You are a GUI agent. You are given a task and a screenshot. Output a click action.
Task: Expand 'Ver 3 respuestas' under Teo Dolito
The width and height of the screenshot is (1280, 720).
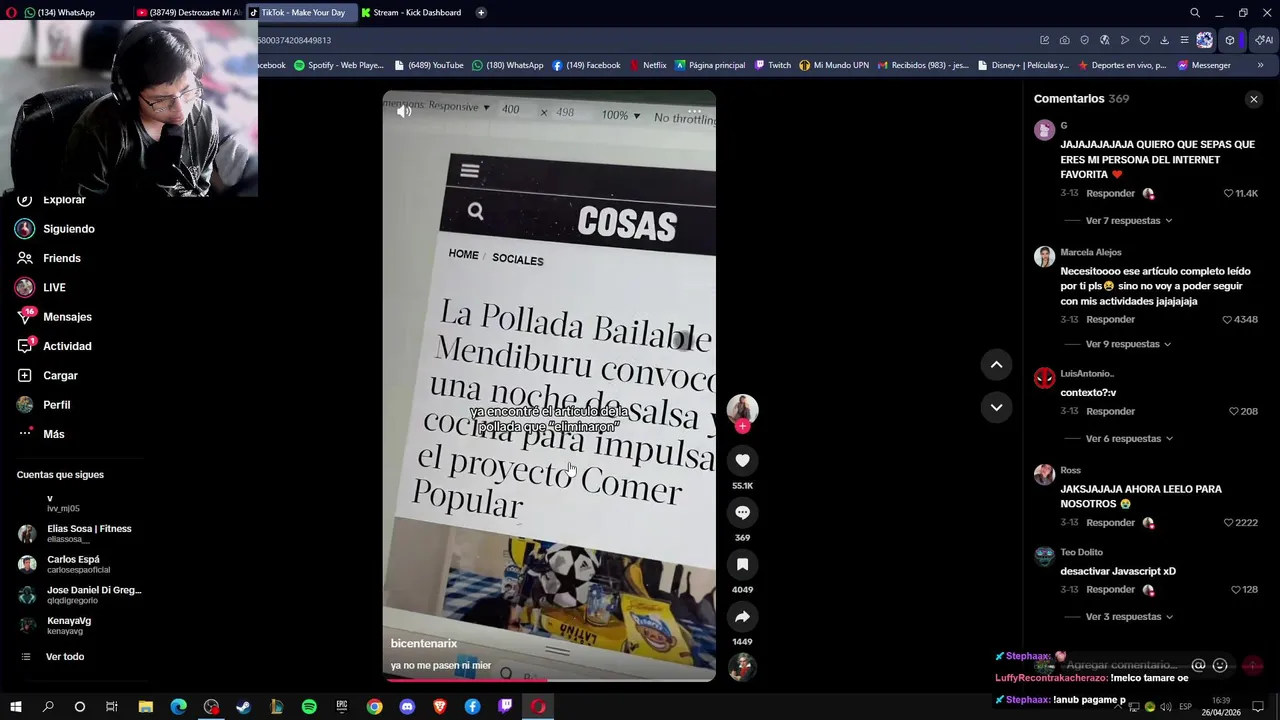tap(1128, 616)
